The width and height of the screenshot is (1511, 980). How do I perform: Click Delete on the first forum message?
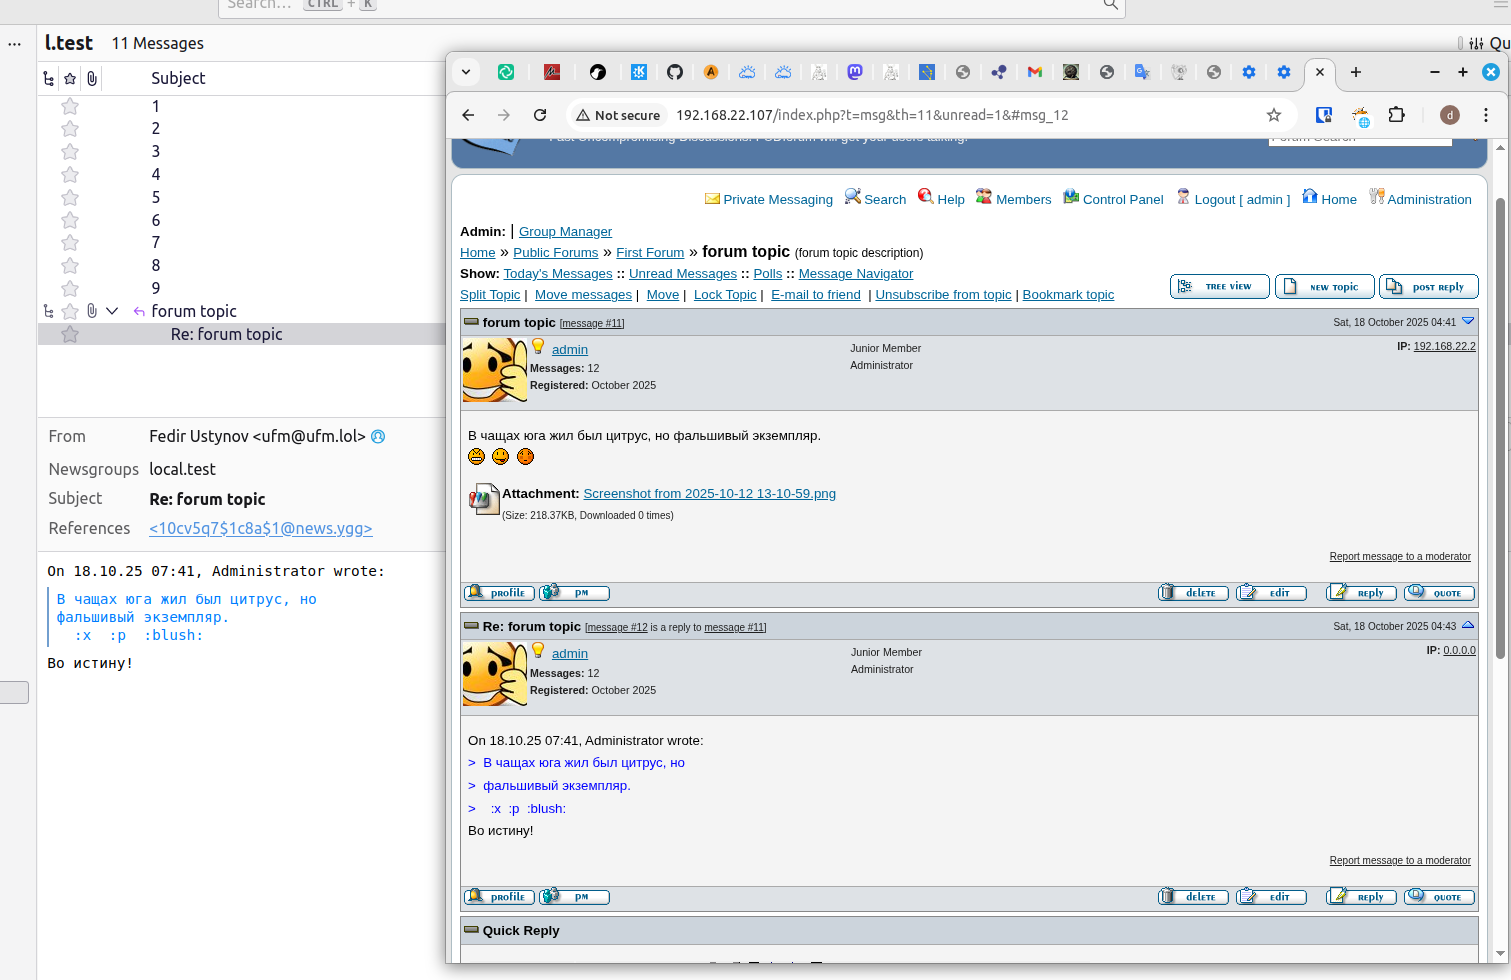pos(1192,593)
